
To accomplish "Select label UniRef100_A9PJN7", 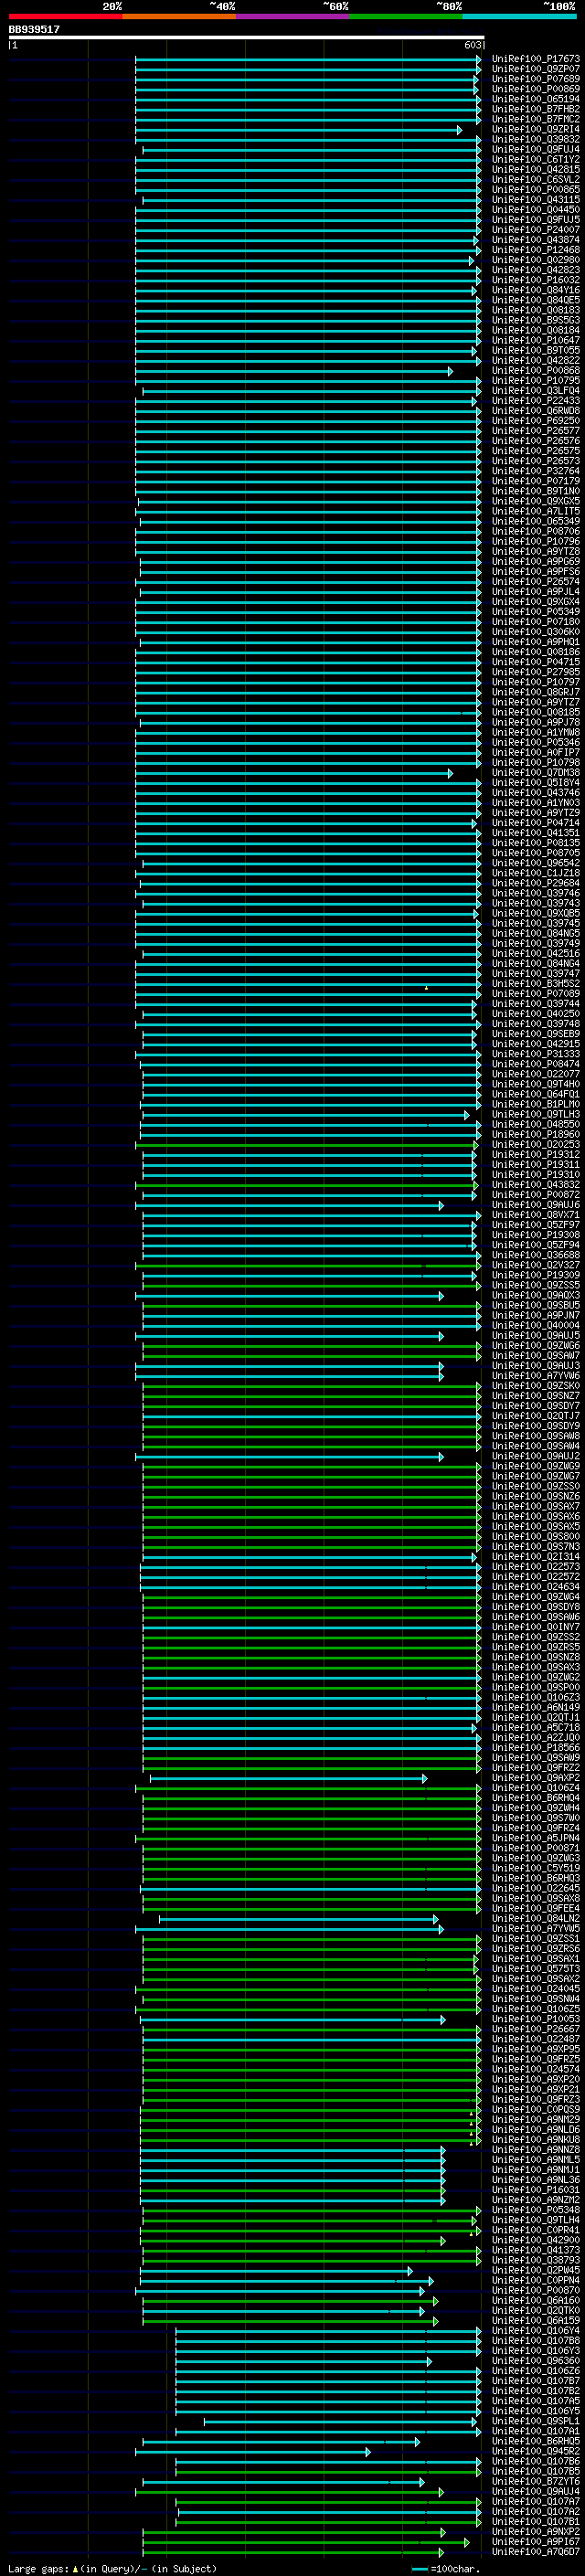I will 536,1316.
